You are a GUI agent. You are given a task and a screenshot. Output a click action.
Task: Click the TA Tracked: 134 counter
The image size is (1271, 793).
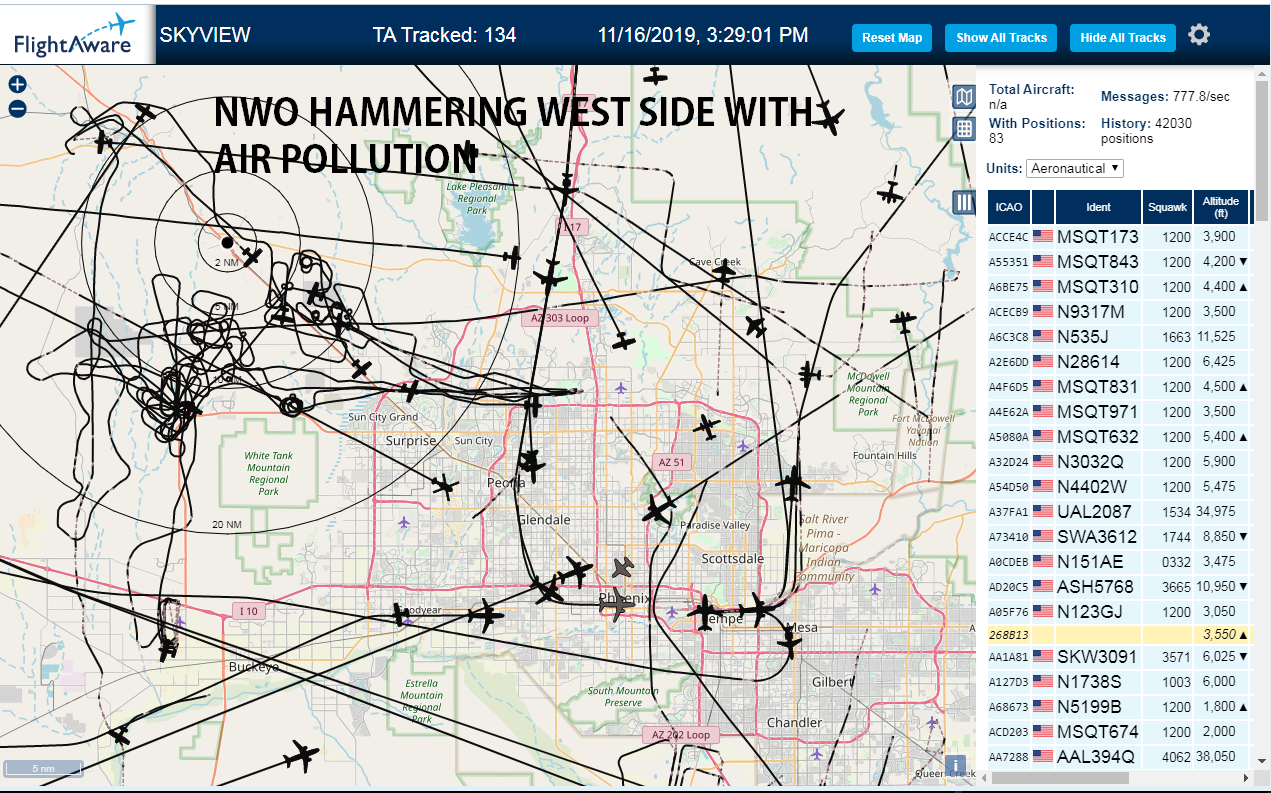tap(444, 35)
